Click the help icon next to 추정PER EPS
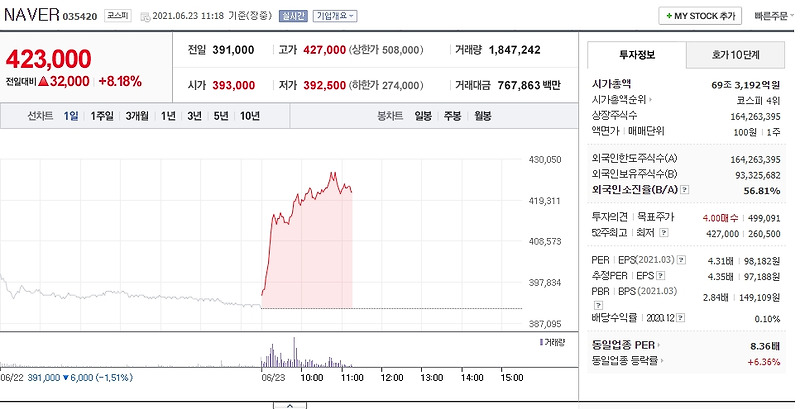The image size is (800, 409). 661,276
